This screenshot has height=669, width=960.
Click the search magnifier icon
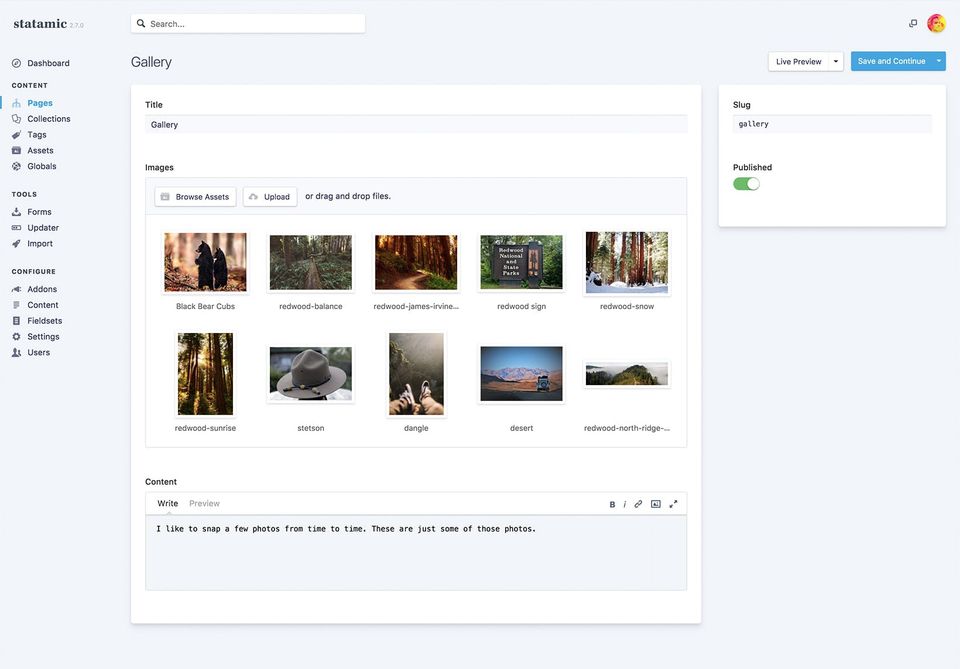click(x=141, y=23)
